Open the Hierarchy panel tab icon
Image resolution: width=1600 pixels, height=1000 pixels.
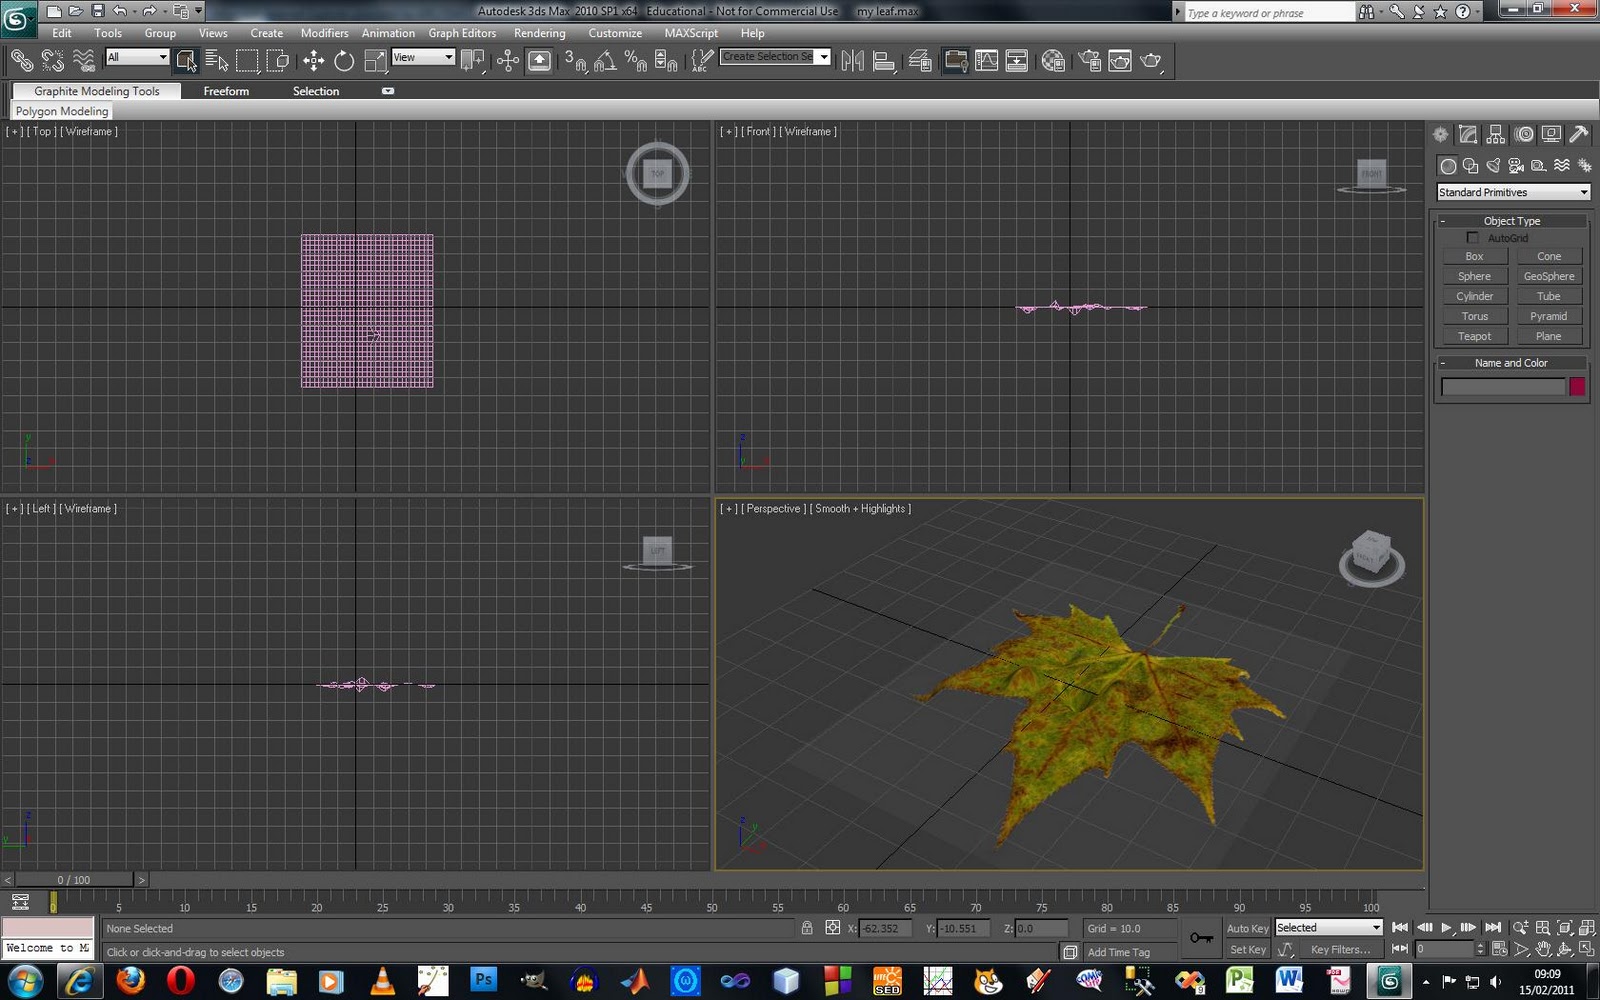[1496, 134]
